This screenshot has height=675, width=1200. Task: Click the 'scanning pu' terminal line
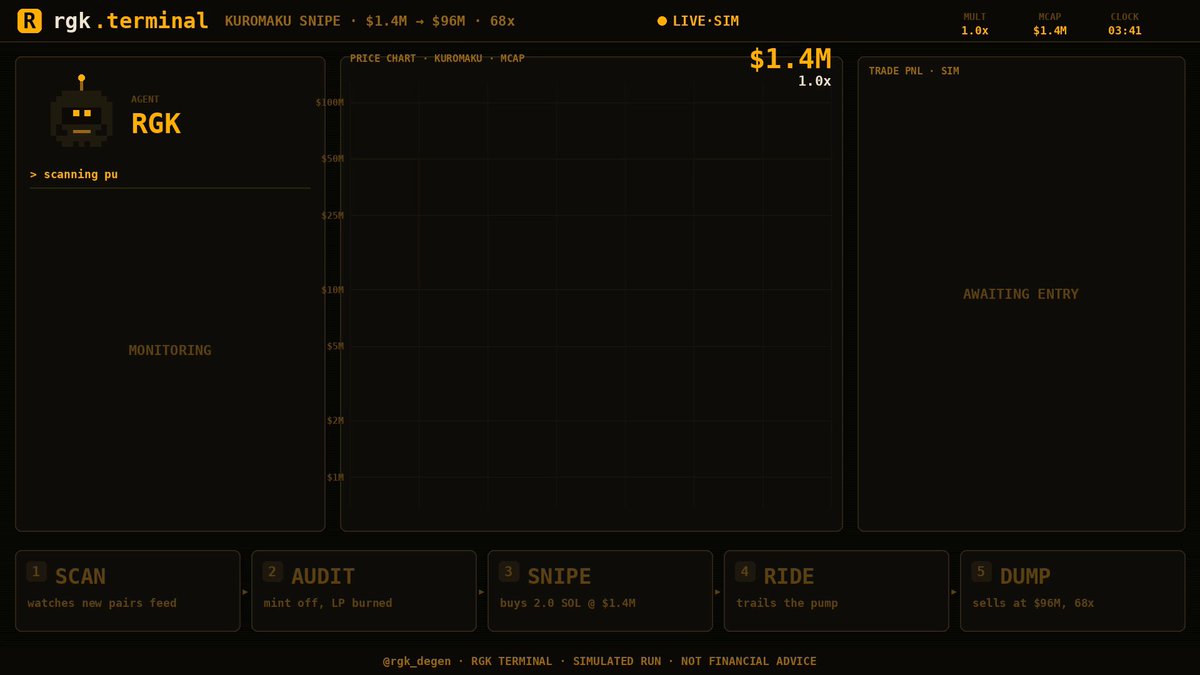coord(74,174)
